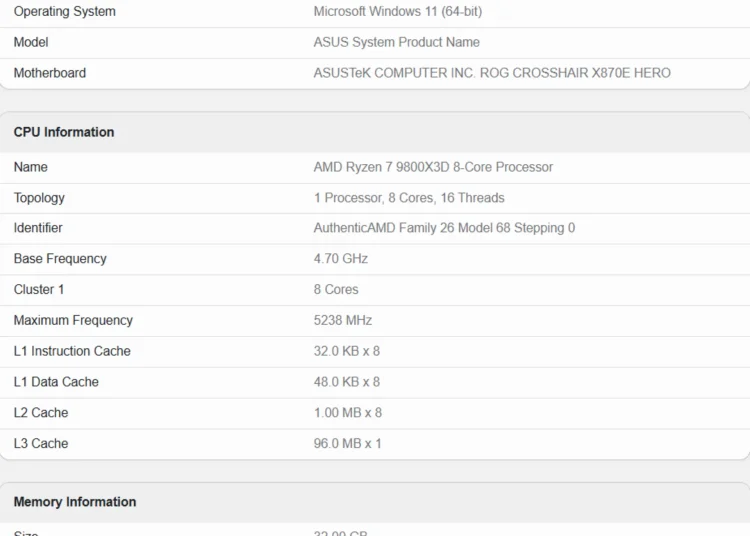Select the 'Operating System' label
This screenshot has width=750, height=536.
[x=65, y=11]
